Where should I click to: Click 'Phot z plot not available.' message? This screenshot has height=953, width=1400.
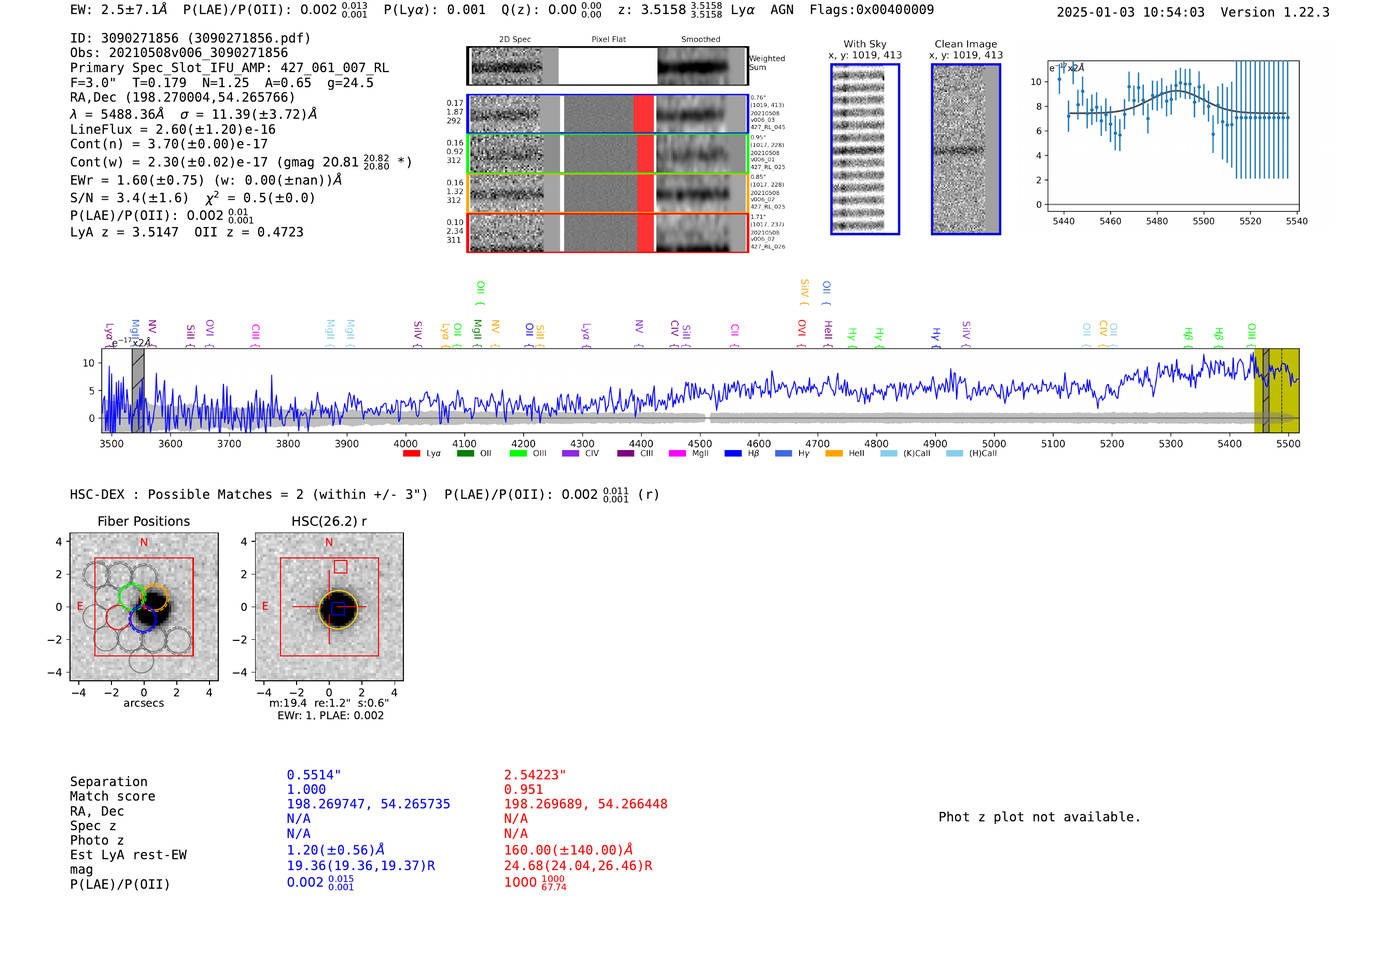click(x=1039, y=817)
